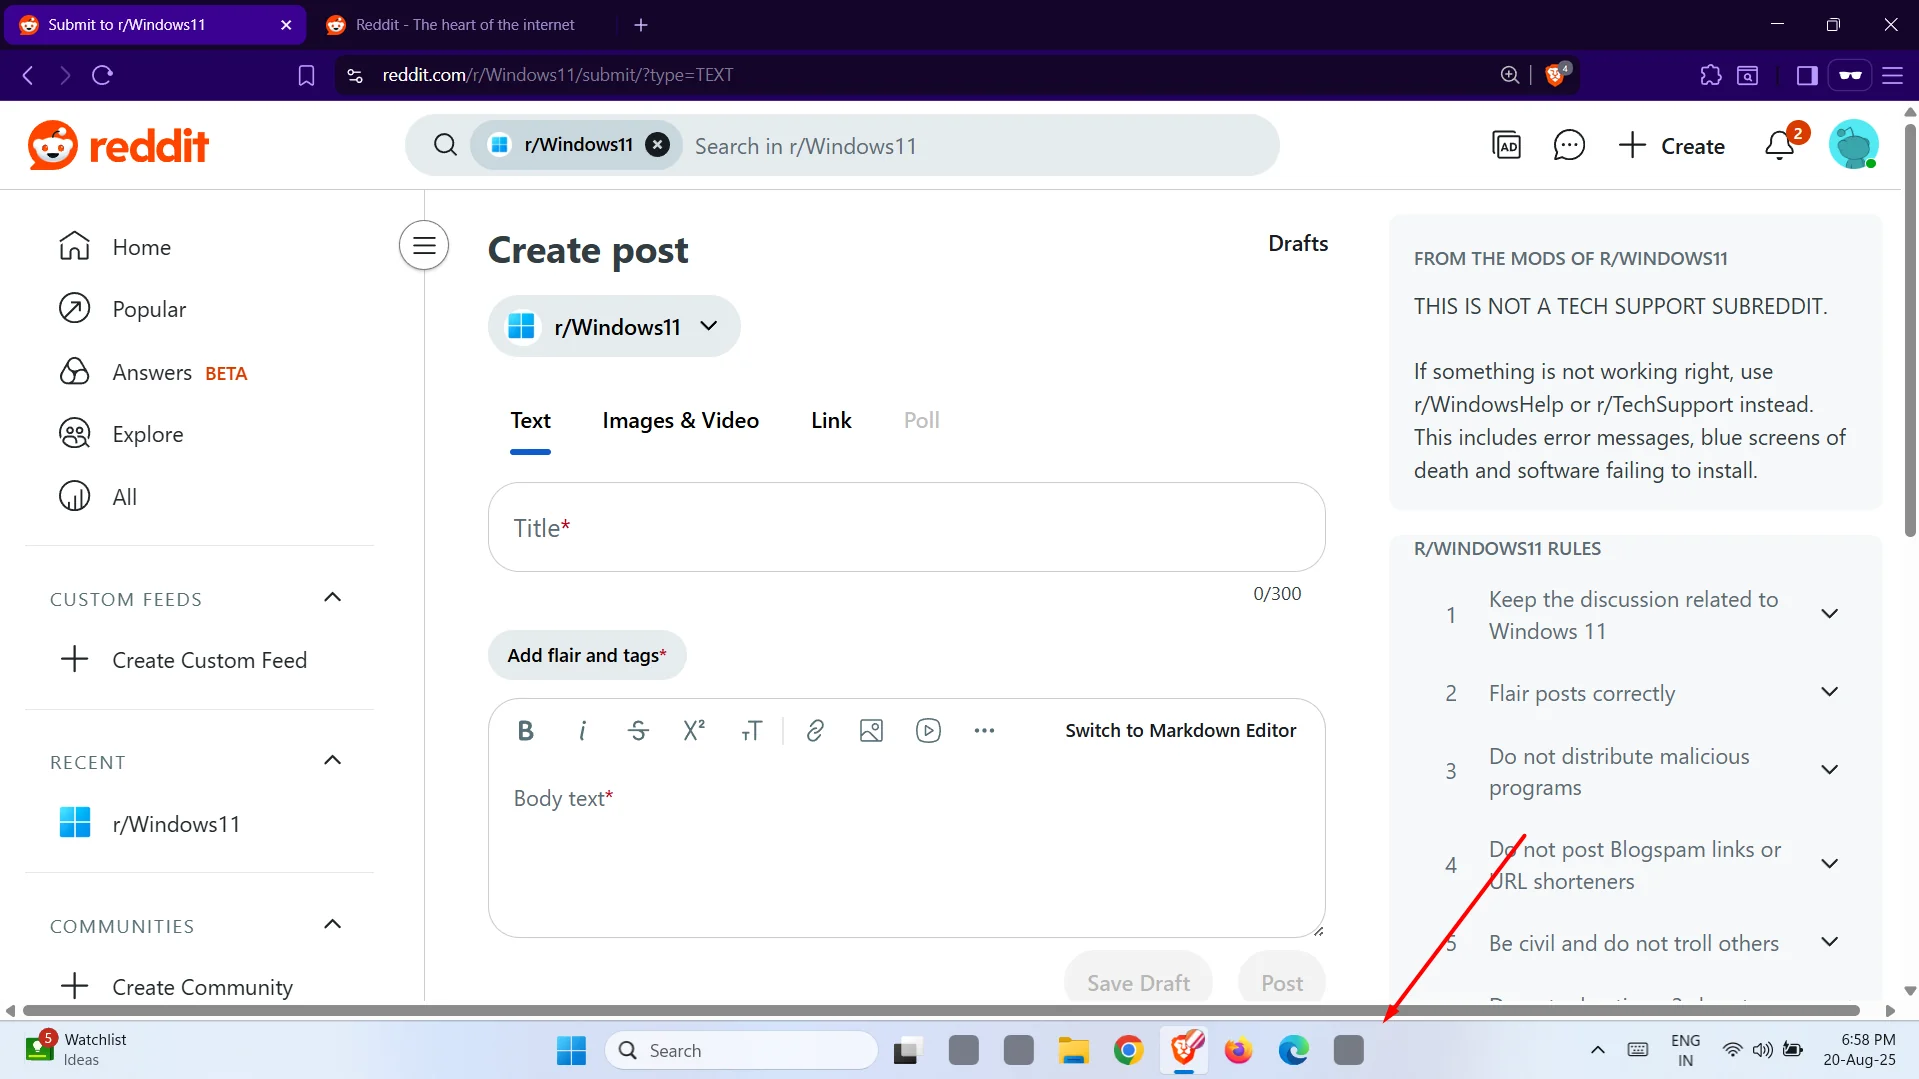This screenshot has width=1919, height=1079.
Task: Open the Windows Start button
Action: click(x=571, y=1051)
